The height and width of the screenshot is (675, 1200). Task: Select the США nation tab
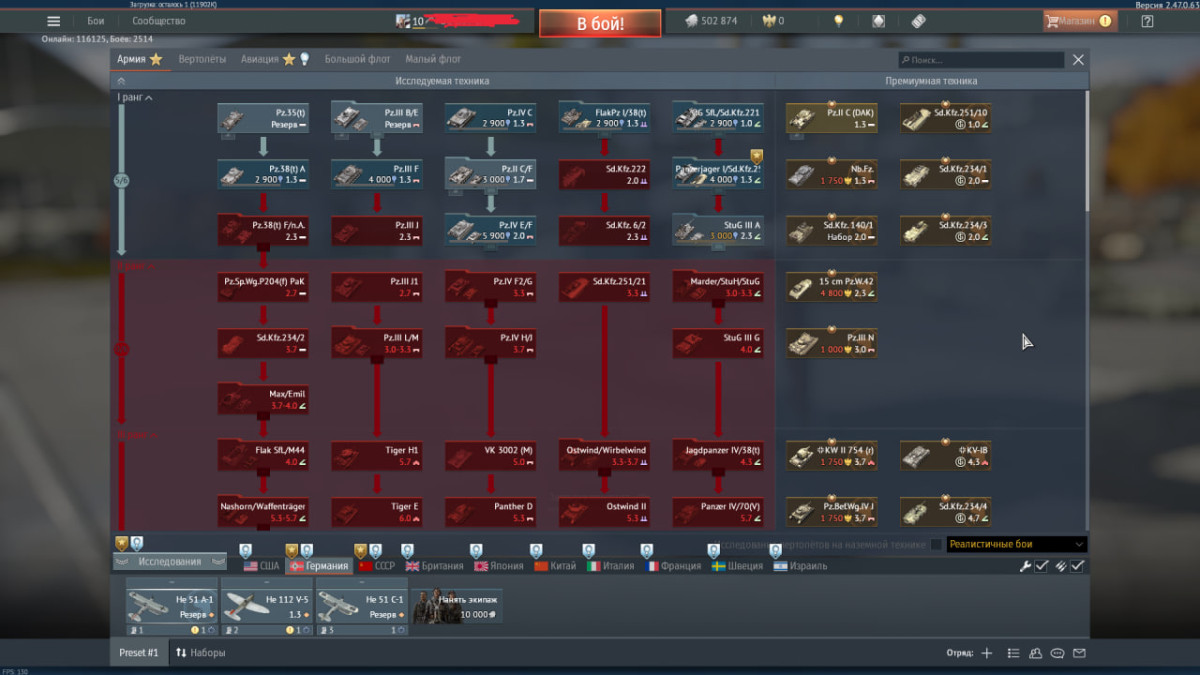pyautogui.click(x=262, y=566)
